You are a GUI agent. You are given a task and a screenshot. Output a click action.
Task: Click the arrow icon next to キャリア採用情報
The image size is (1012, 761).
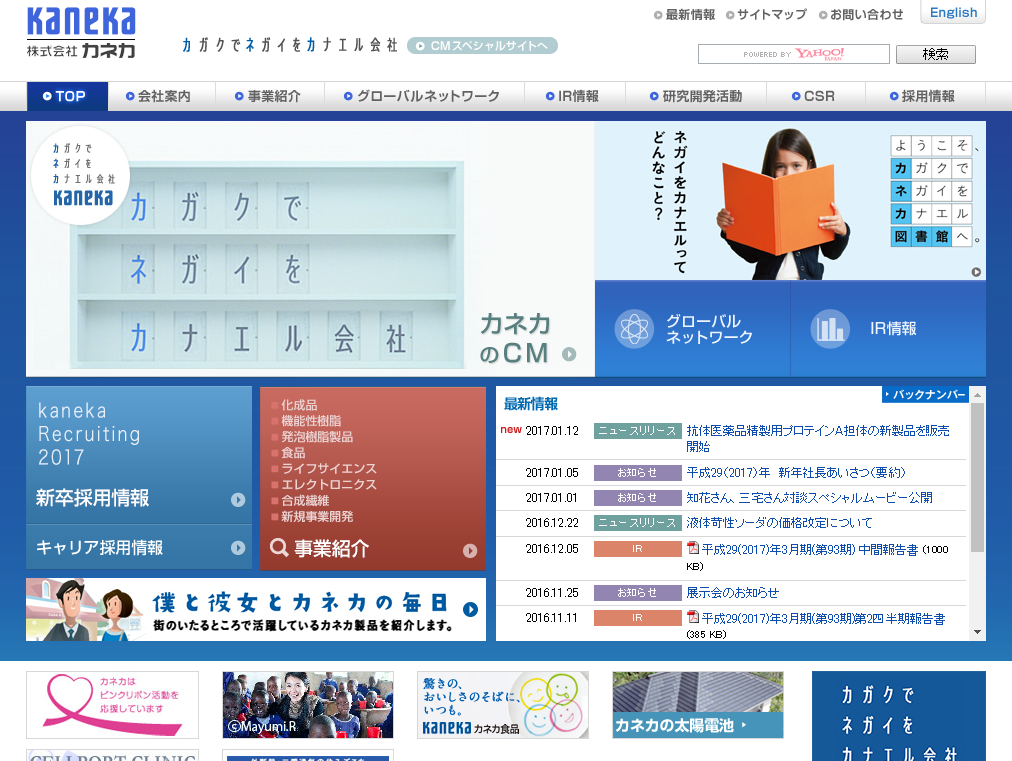(x=238, y=548)
